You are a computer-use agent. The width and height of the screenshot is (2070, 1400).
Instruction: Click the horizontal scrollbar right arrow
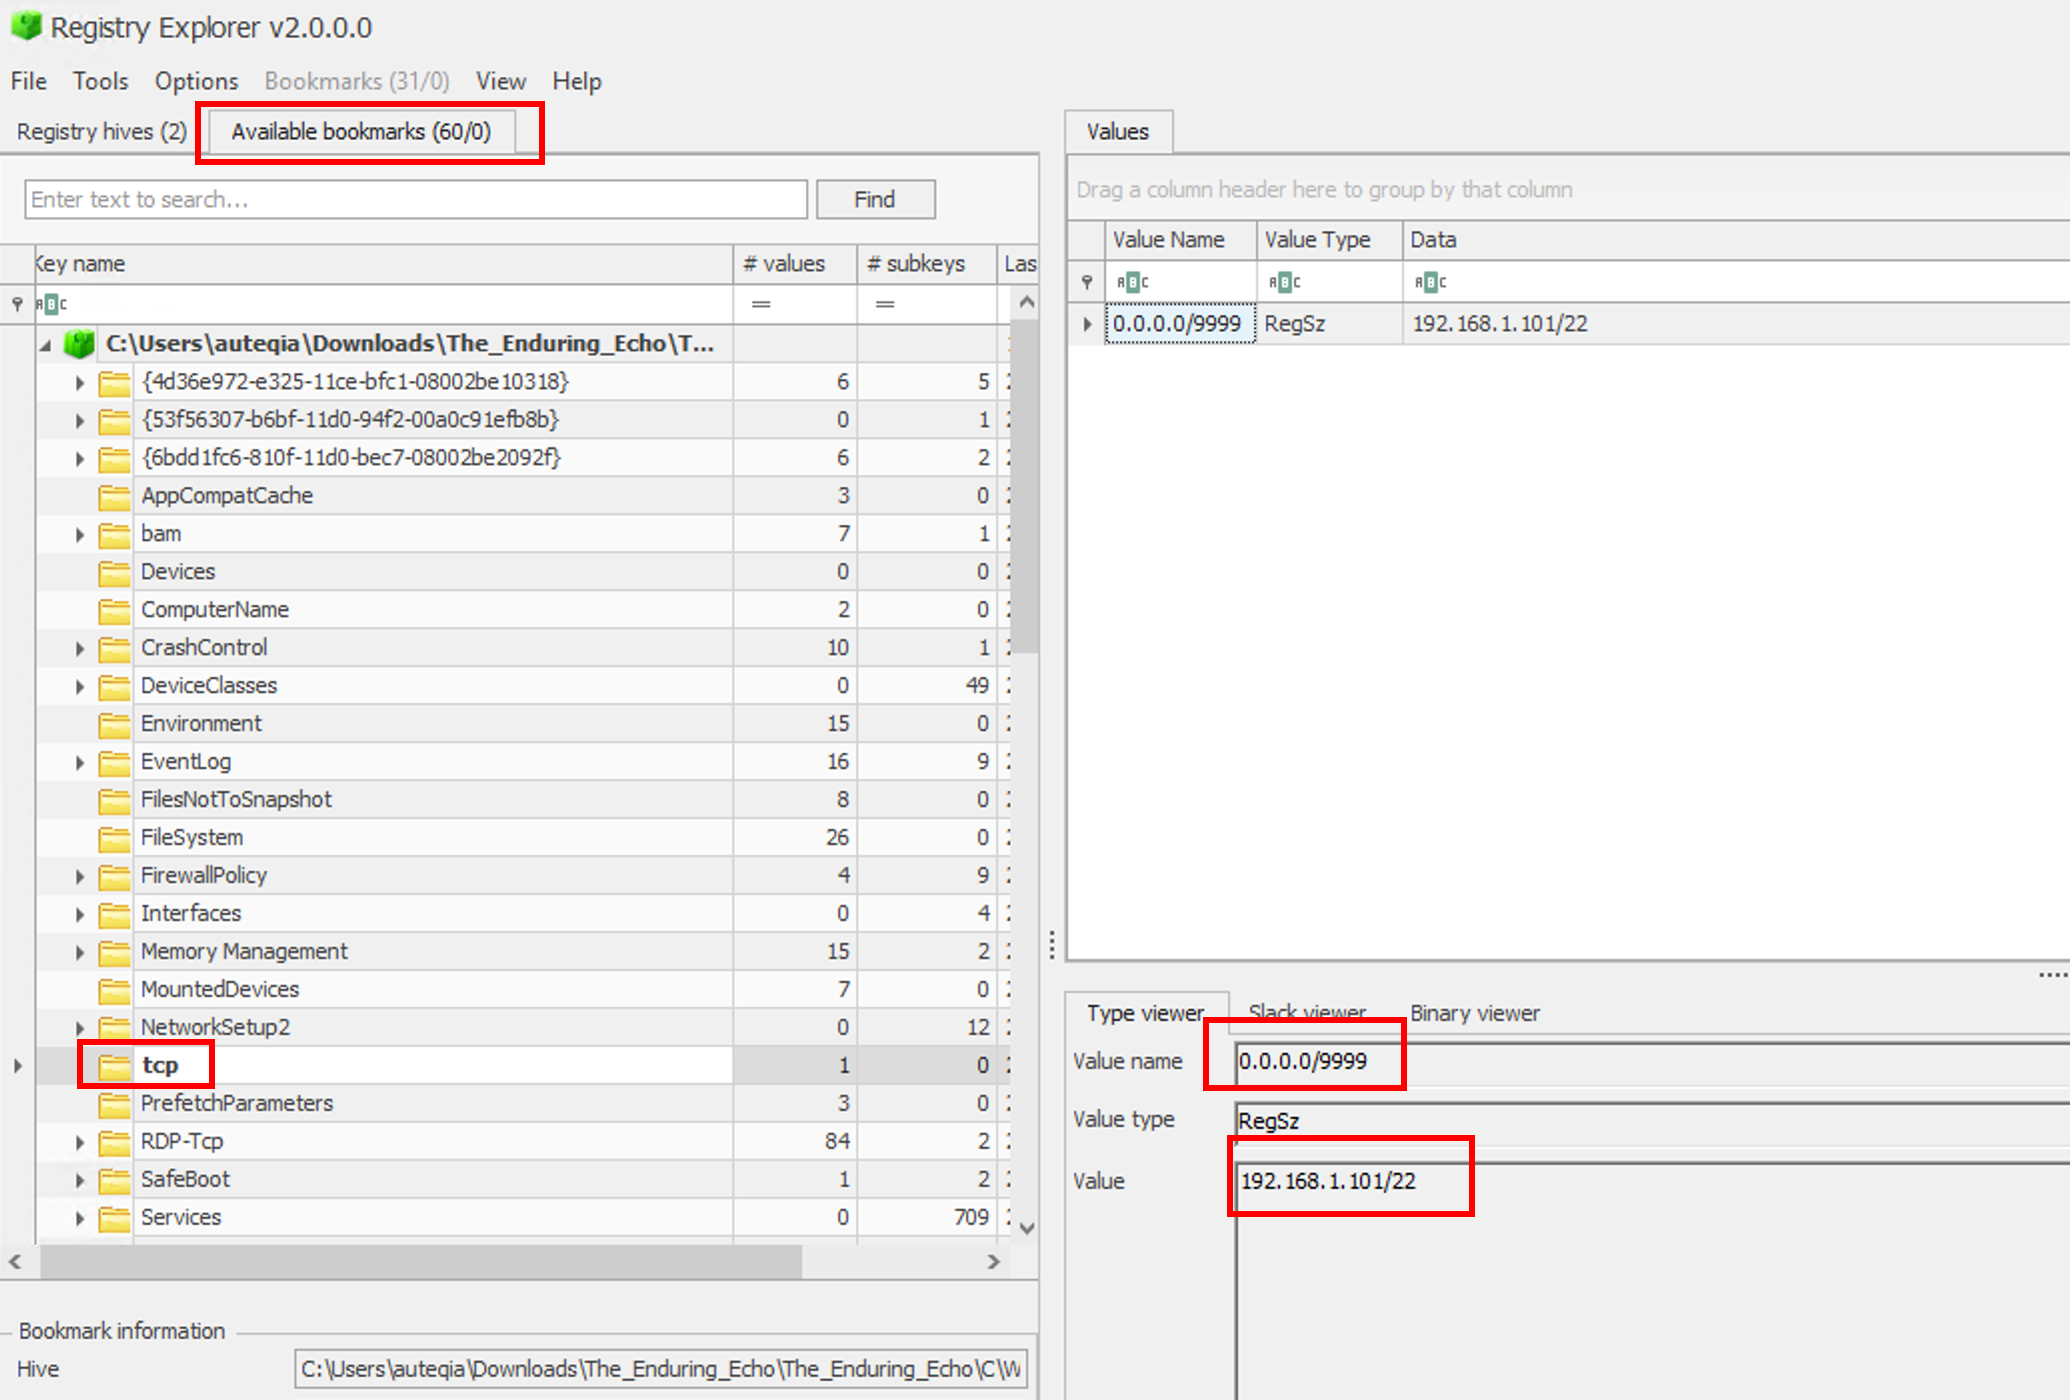[993, 1262]
